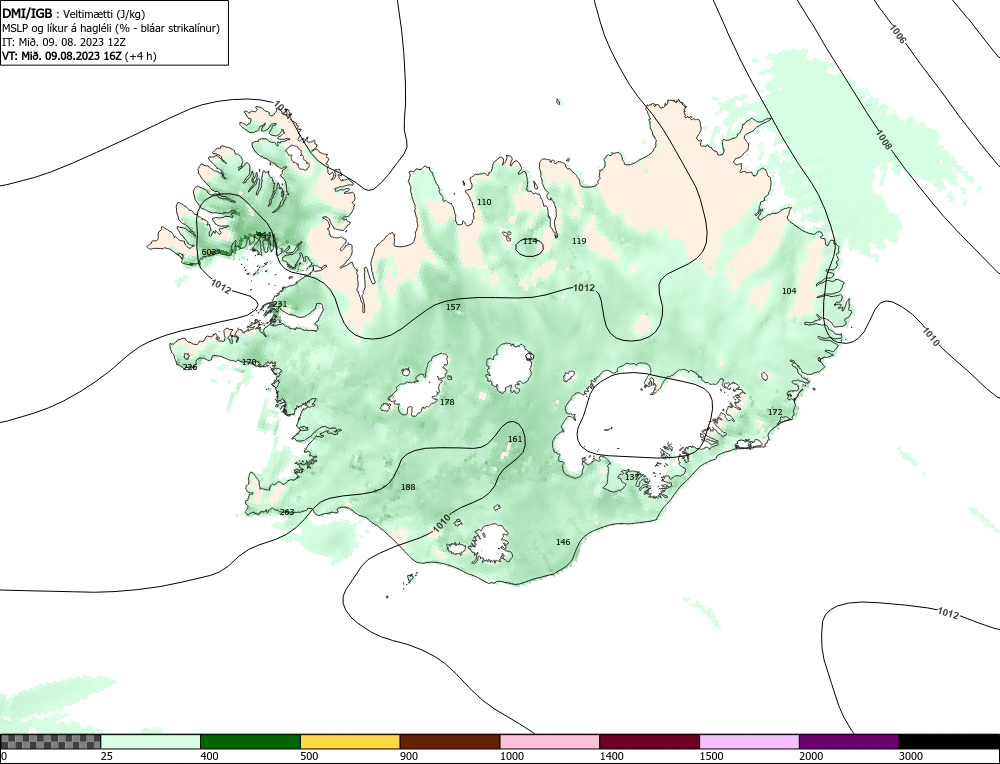Screen dimensions: 1000x764
Task: Click the 1006 isobar label
Action: (897, 34)
